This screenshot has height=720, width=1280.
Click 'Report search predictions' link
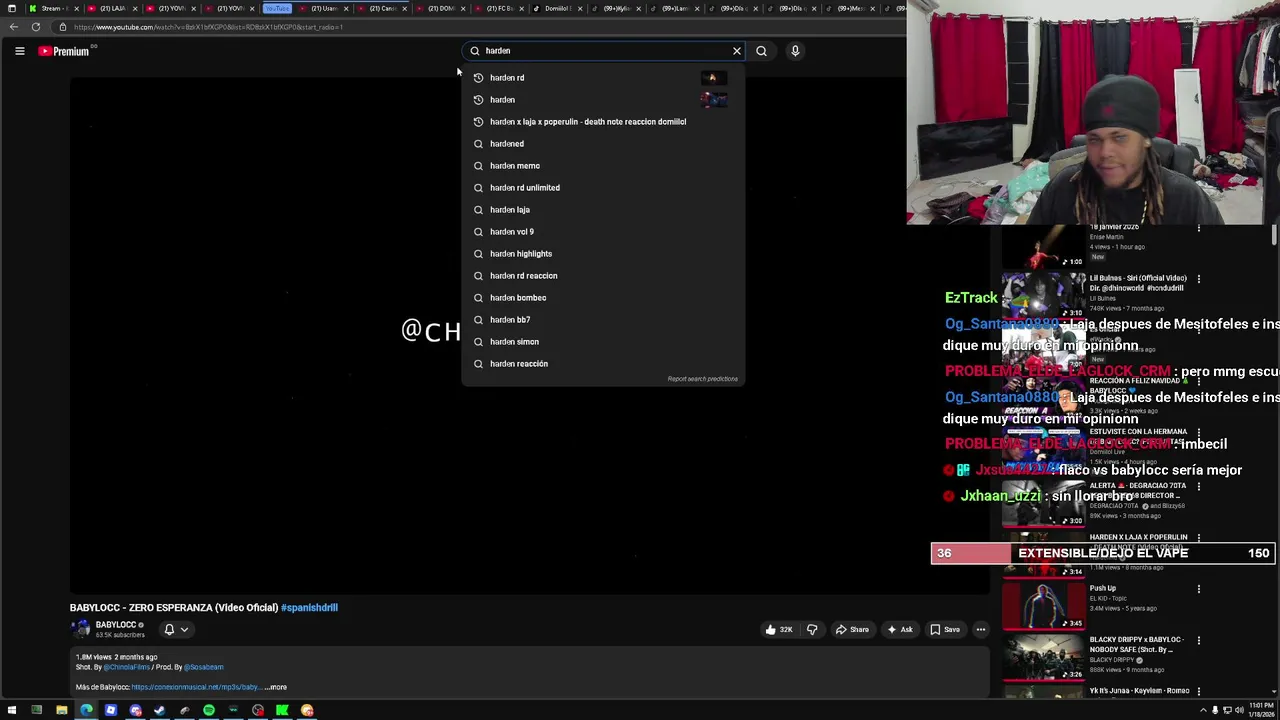tap(702, 379)
